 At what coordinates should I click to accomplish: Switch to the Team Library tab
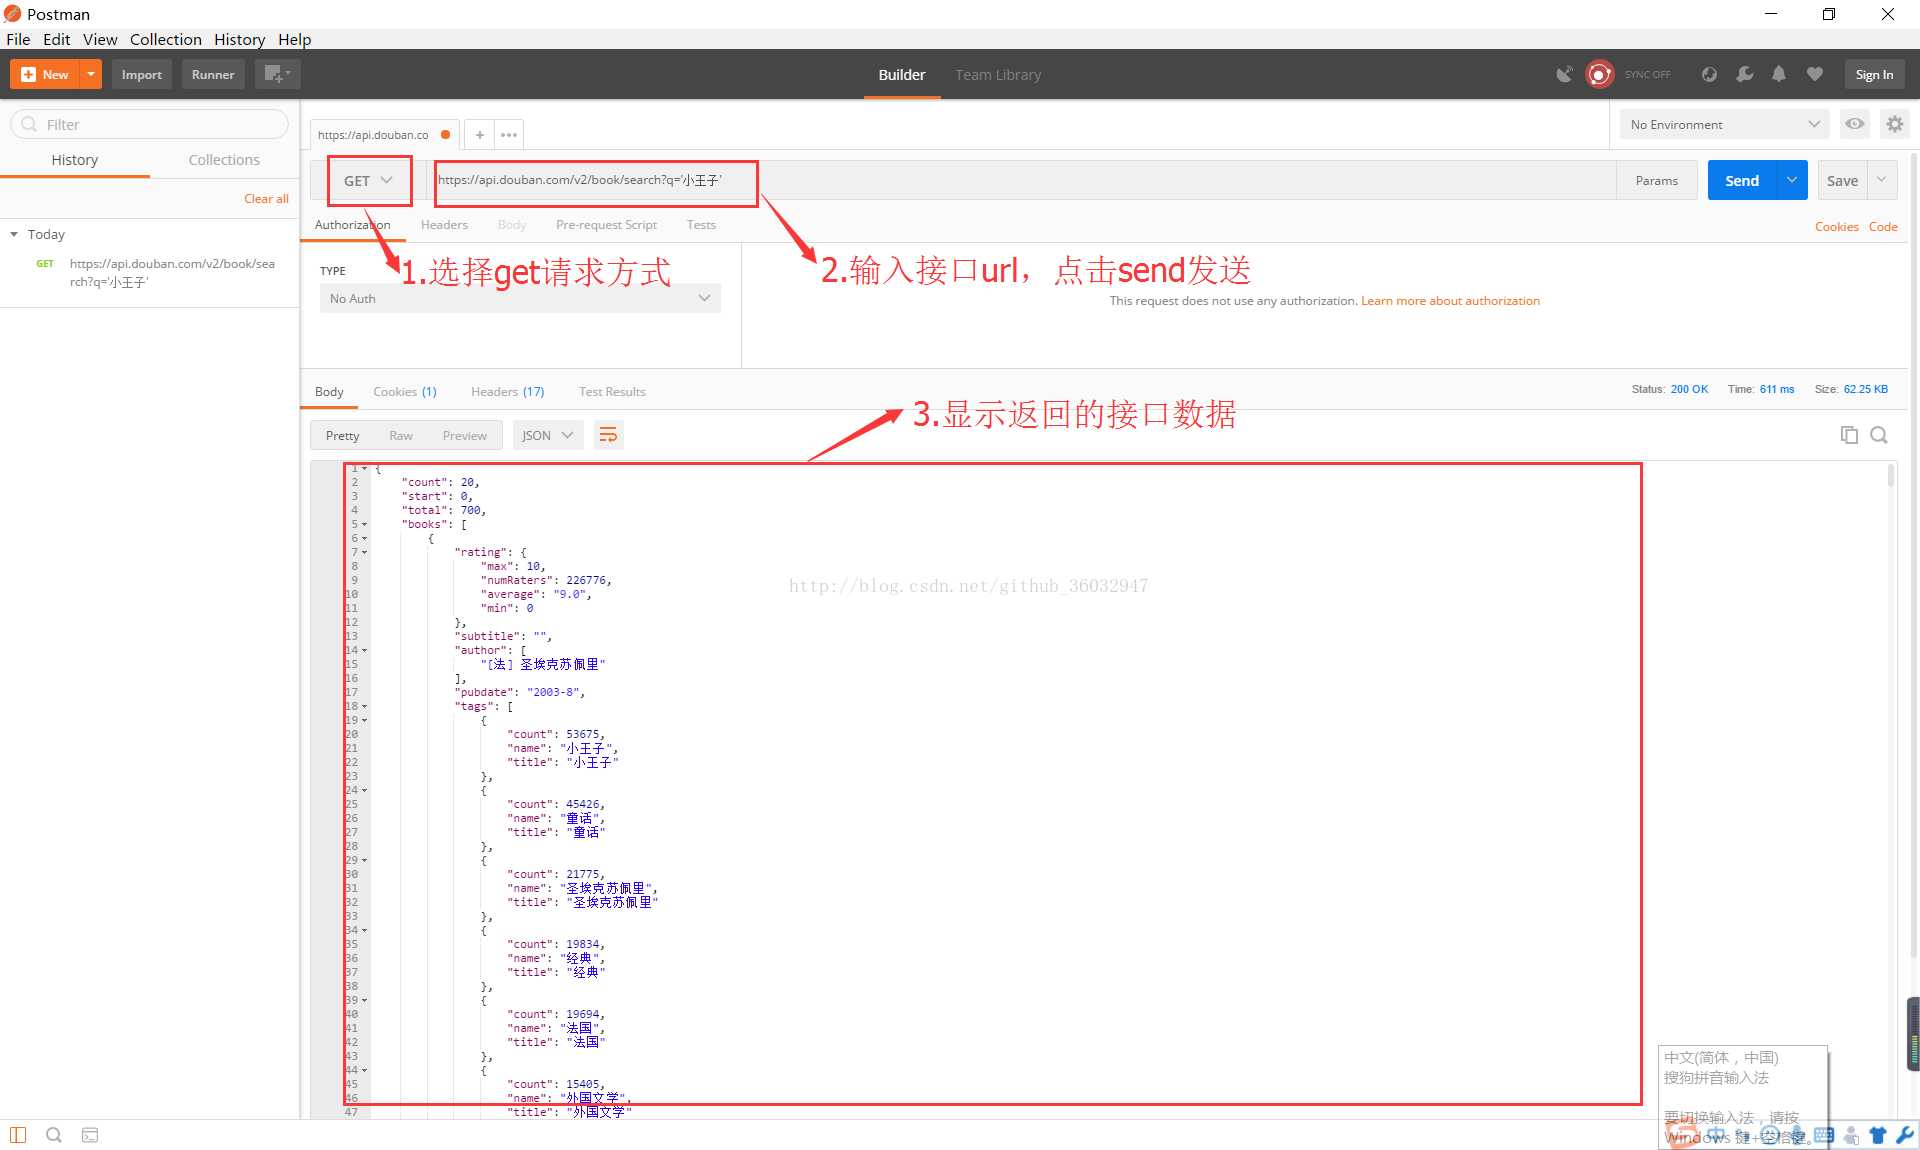click(x=998, y=75)
